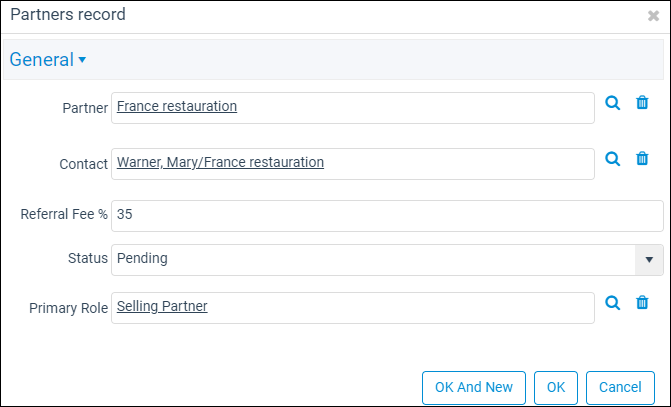Click the Partner field label
The image size is (671, 407).
pyautogui.click(x=85, y=108)
